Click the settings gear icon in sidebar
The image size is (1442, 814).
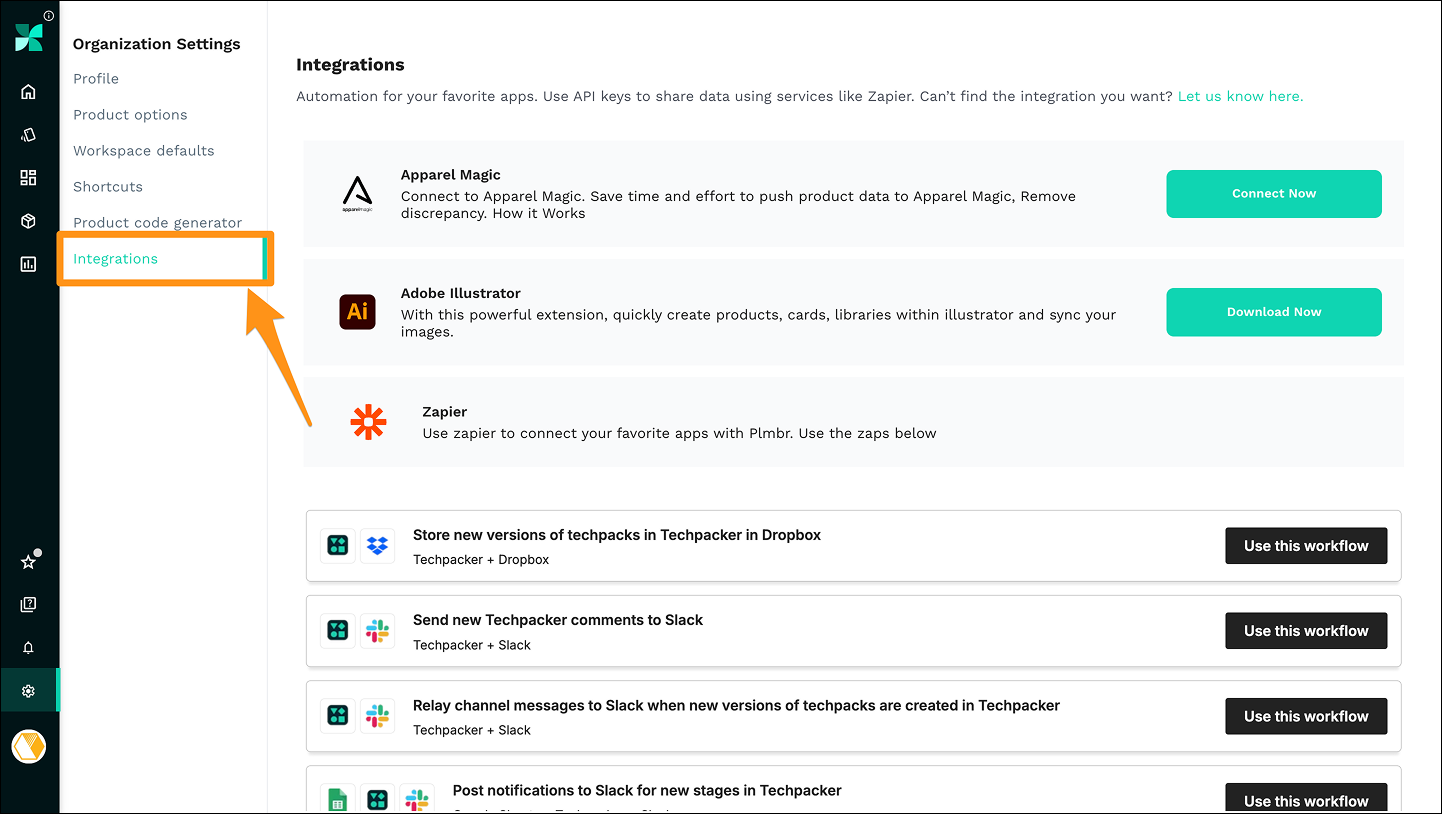28,691
